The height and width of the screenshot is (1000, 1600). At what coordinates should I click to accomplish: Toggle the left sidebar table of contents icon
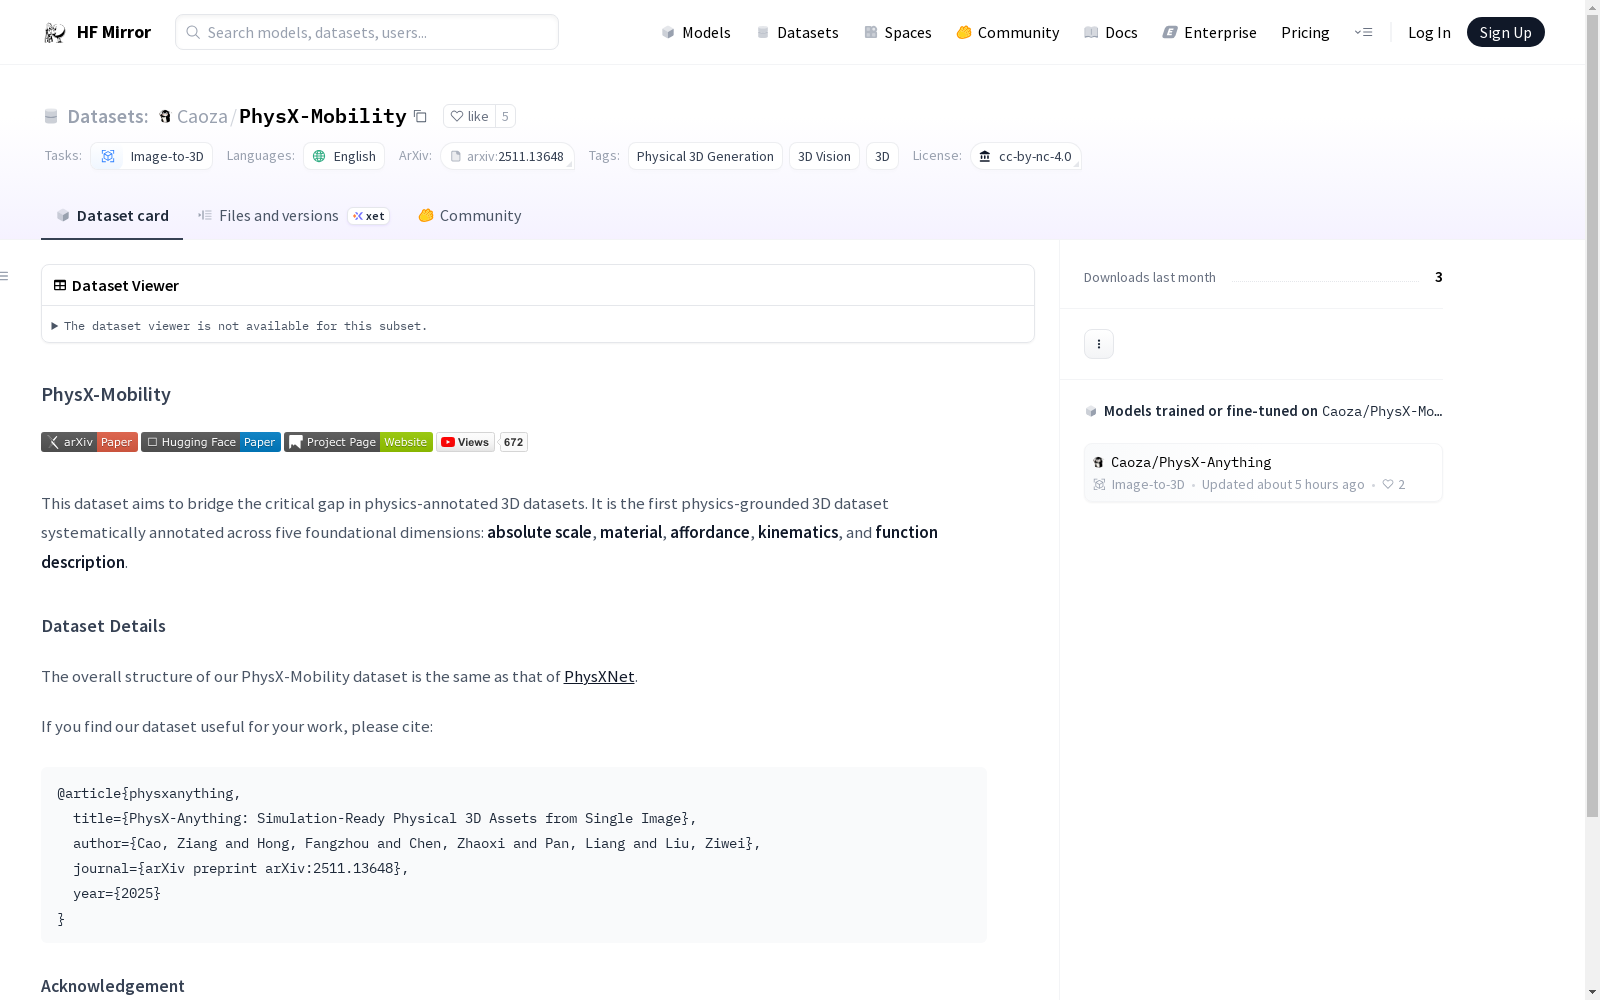(x=5, y=276)
